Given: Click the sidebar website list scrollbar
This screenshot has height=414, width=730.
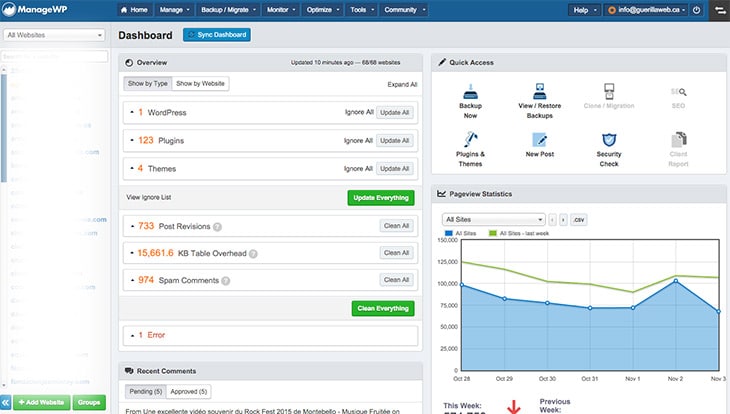Looking at the screenshot, I should coord(4,128).
